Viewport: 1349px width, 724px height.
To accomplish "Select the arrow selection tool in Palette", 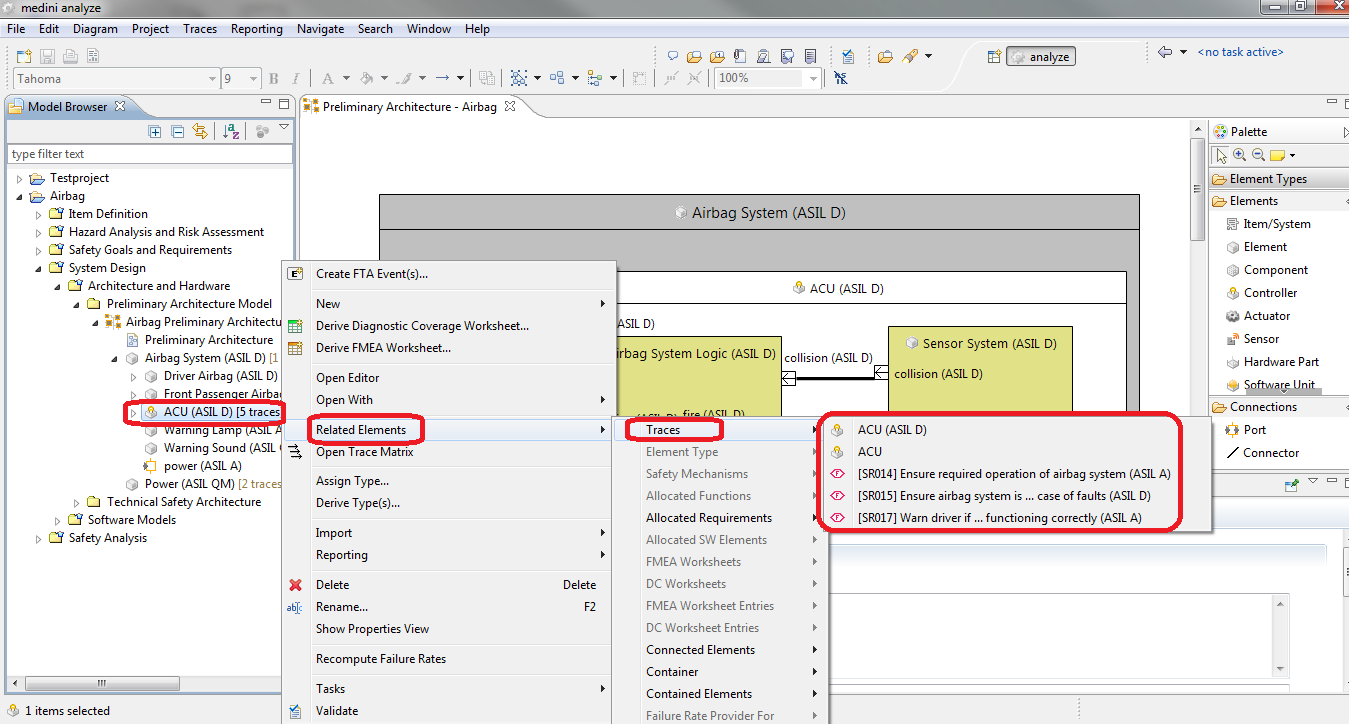I will click(x=1222, y=155).
